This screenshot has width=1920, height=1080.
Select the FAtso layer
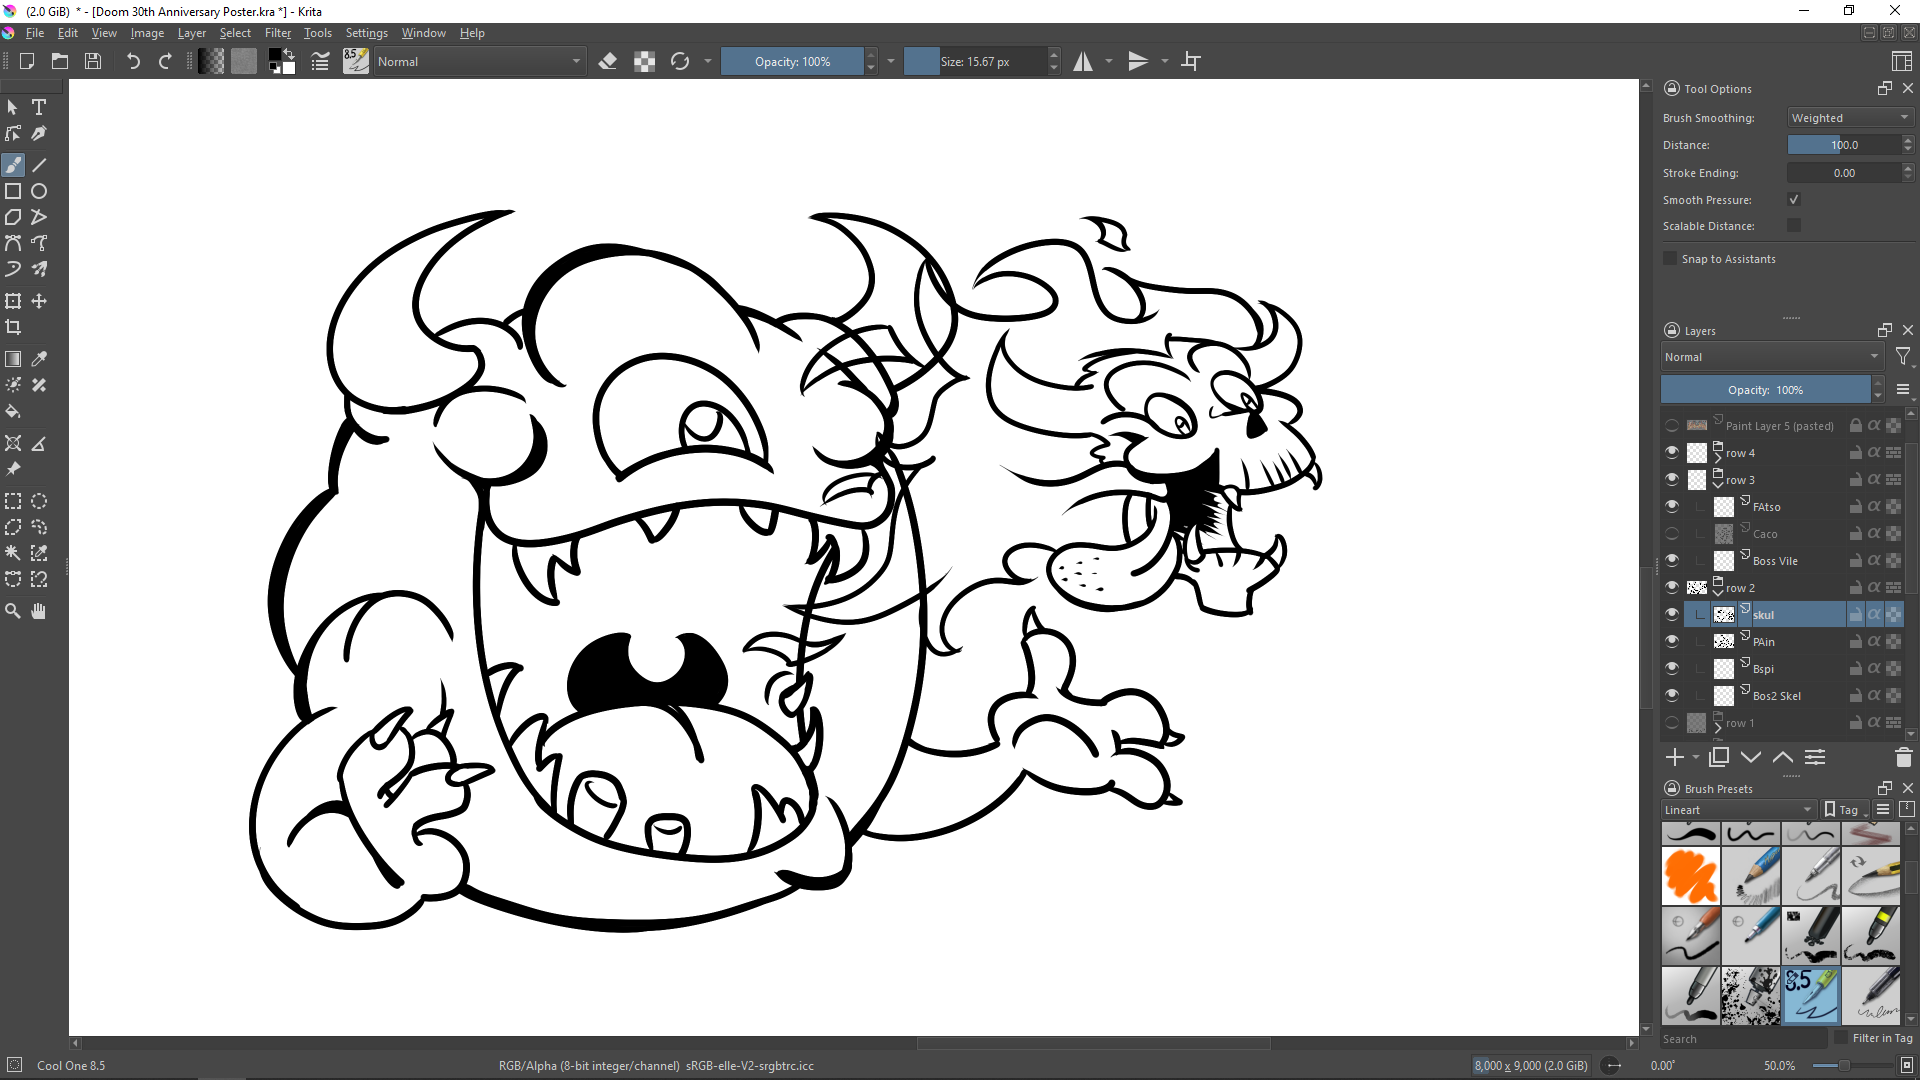[x=1766, y=506]
